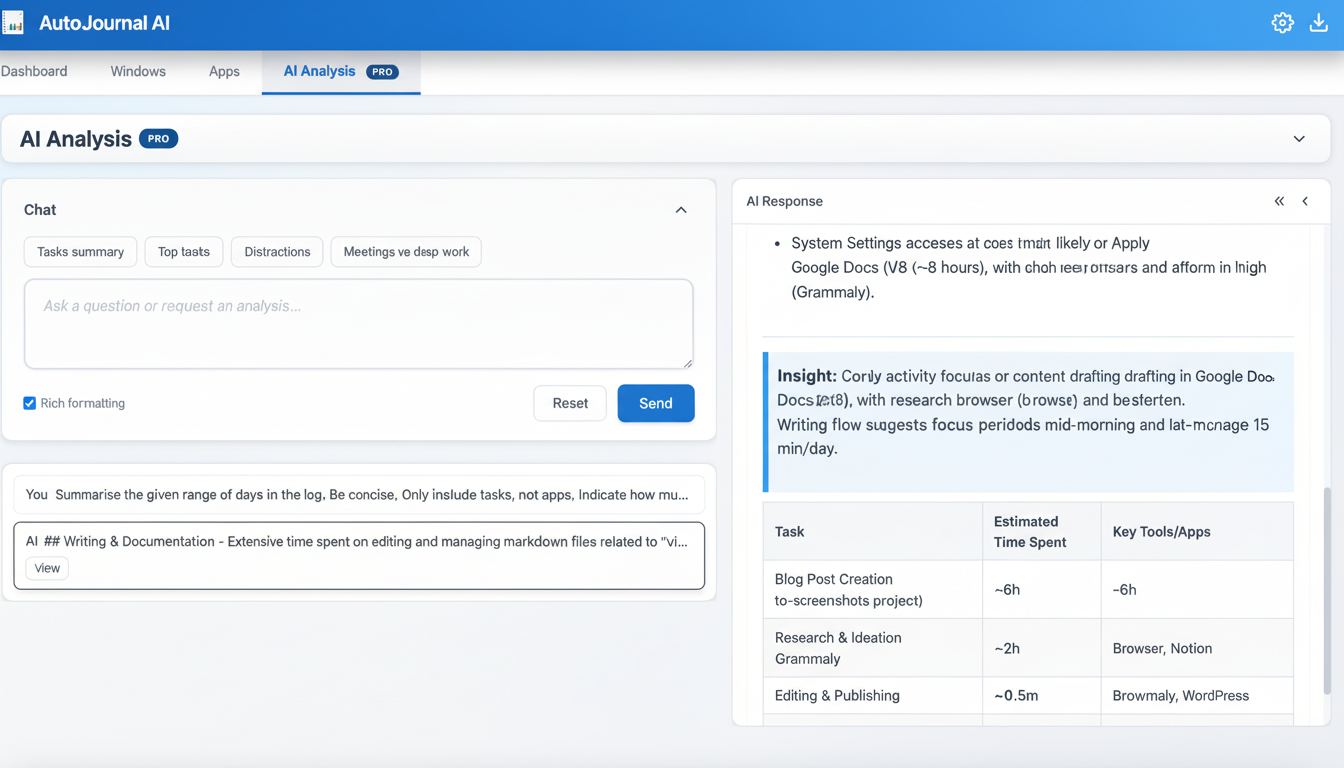Collapse the Chat panel

point(681,210)
